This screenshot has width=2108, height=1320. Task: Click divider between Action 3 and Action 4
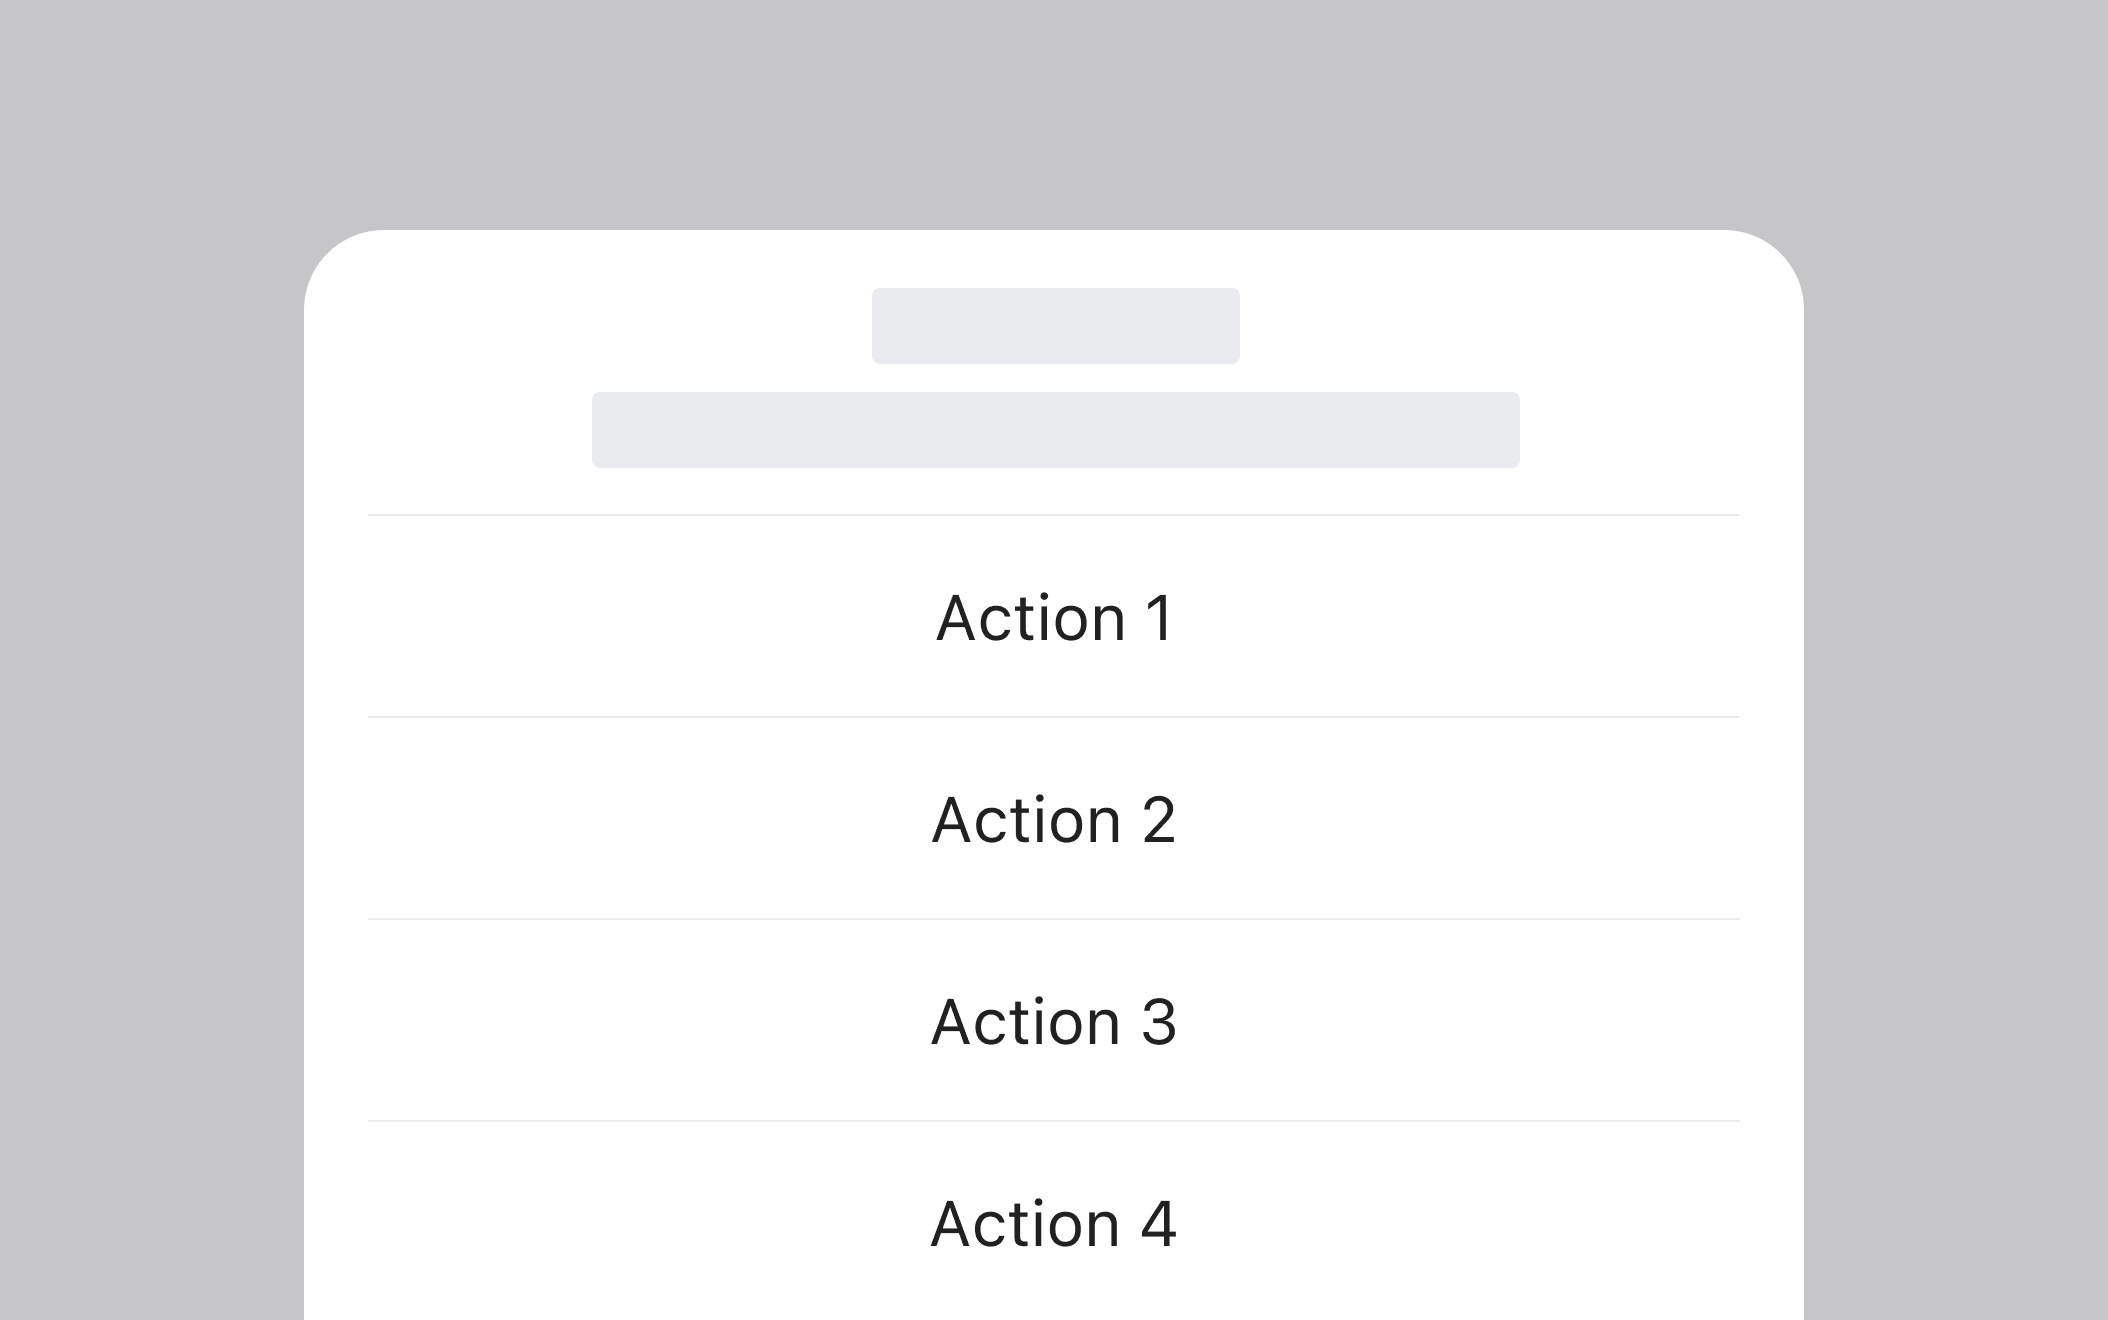(1054, 1121)
